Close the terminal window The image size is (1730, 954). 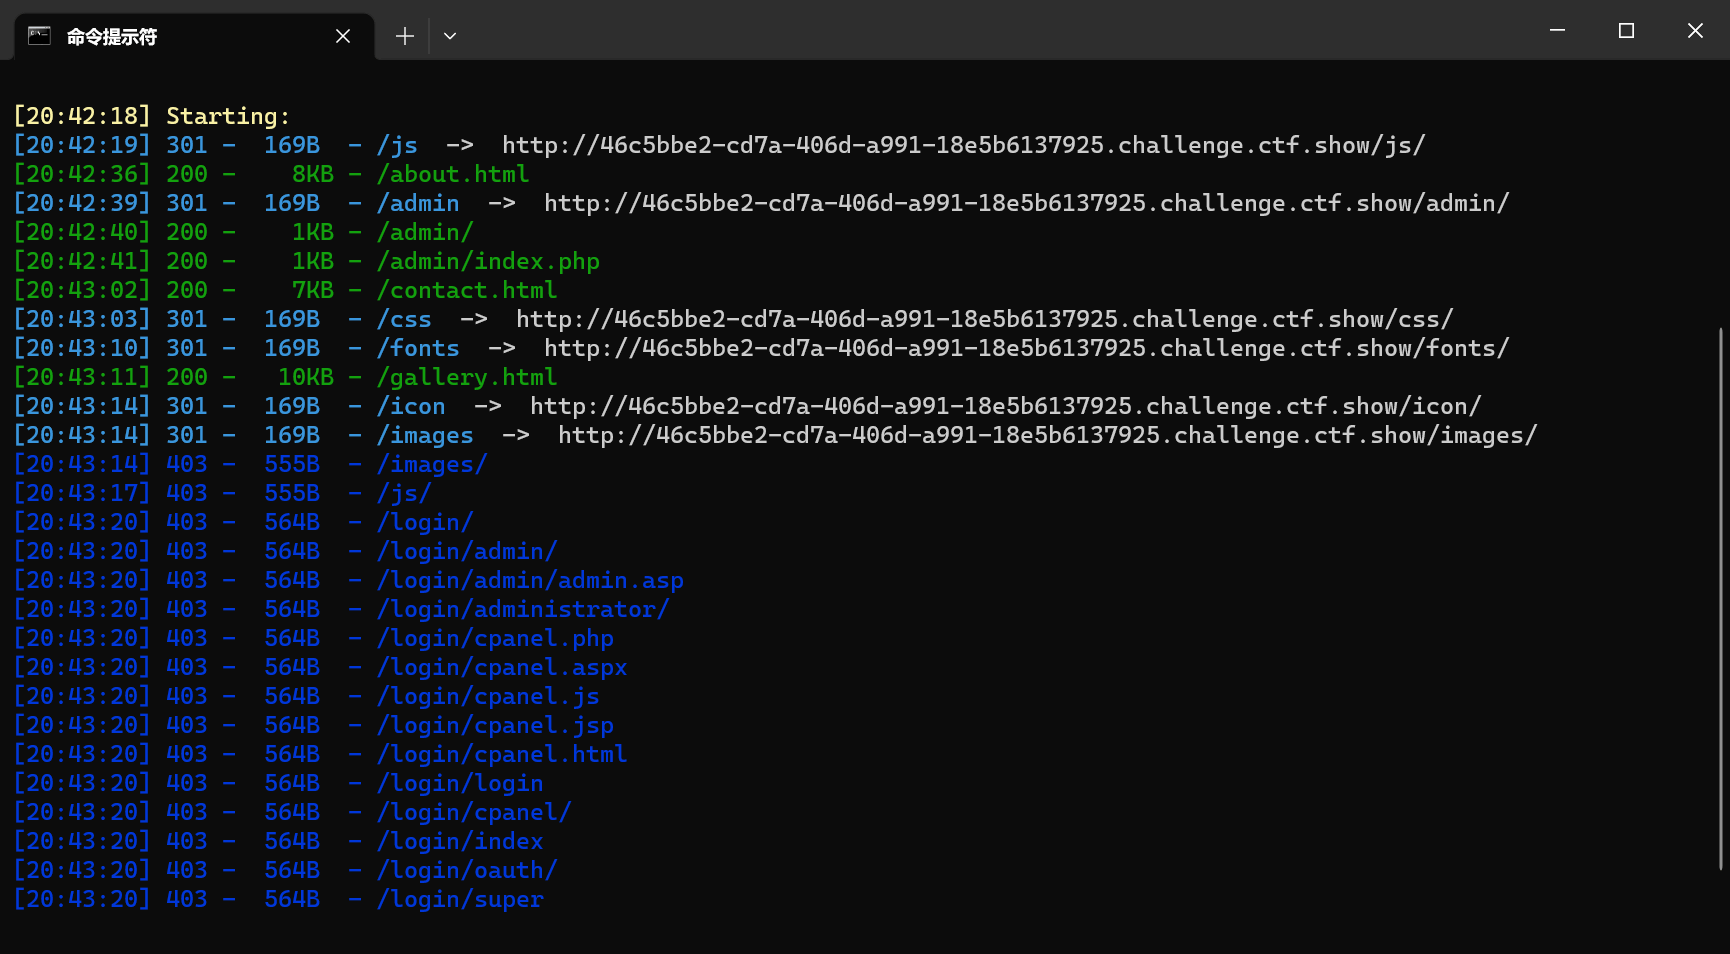[x=1695, y=31]
